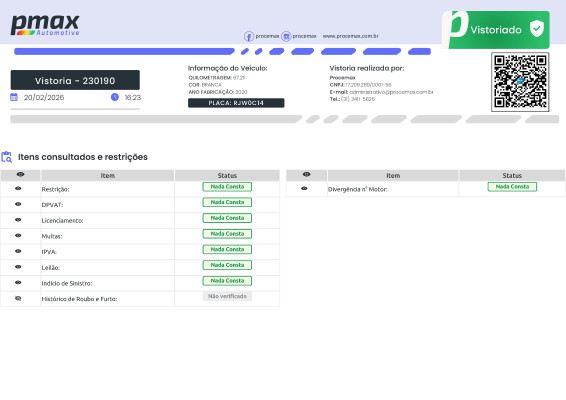Toggle the eye icon for DPVAT row

point(18,204)
